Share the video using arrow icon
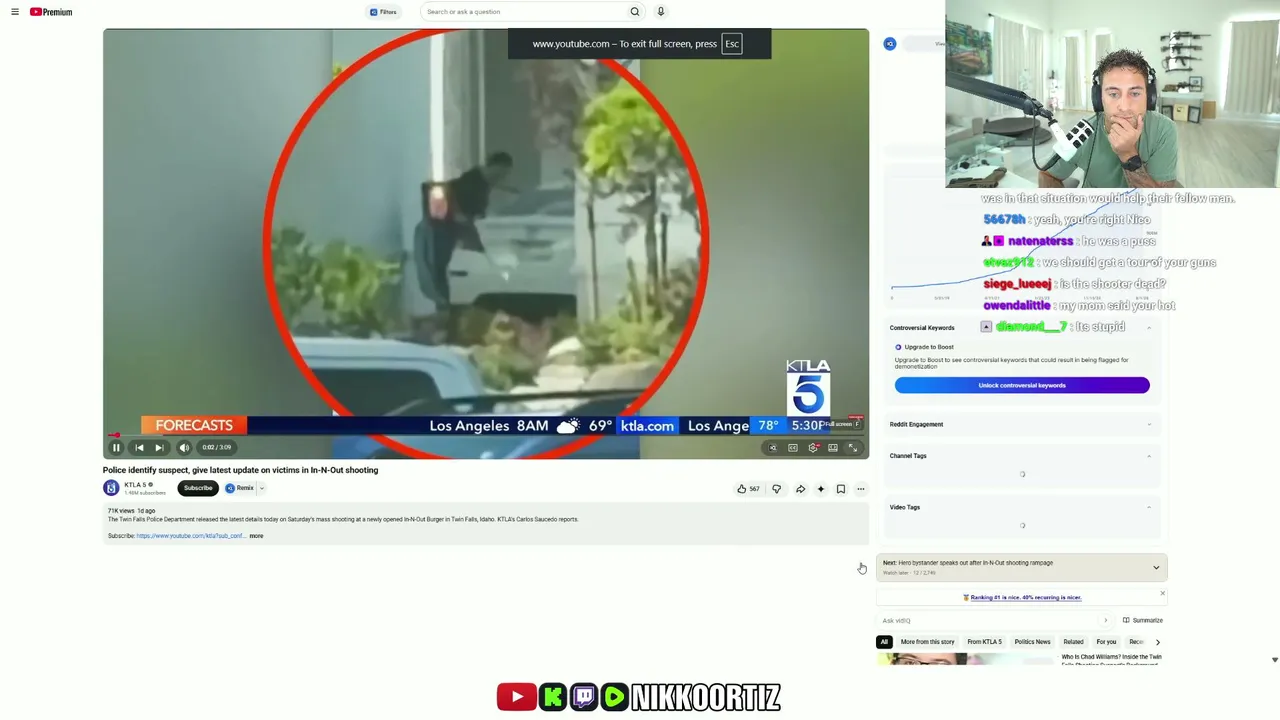Image resolution: width=1280 pixels, height=720 pixels. point(800,489)
